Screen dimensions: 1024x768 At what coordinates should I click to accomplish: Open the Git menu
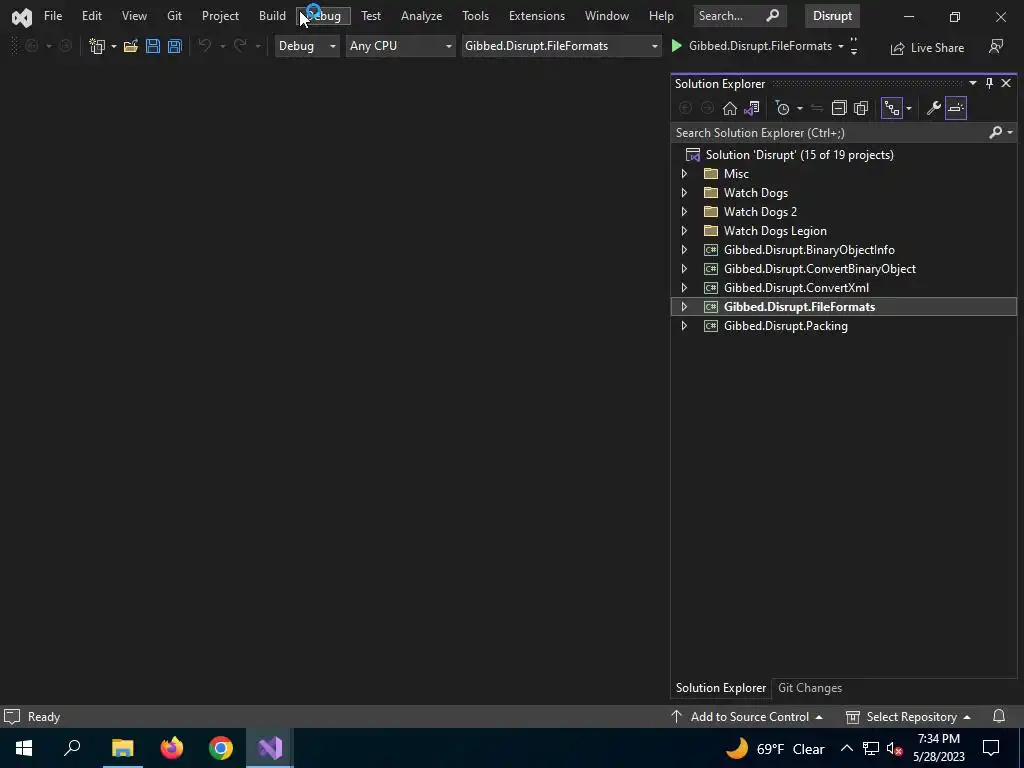(174, 16)
